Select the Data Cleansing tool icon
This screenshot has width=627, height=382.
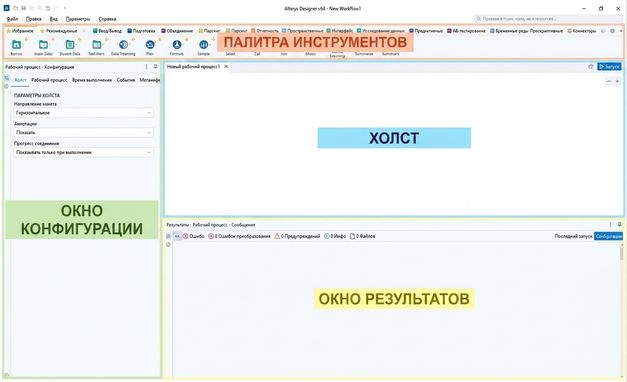pyautogui.click(x=124, y=44)
